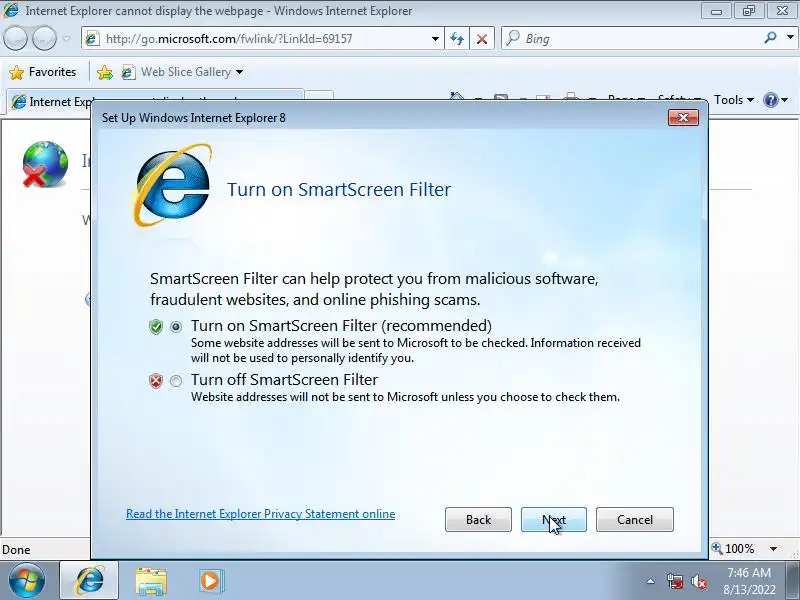Viewport: 800px width, 600px height.
Task: Show hidden system tray icons arrow
Action: 651,581
